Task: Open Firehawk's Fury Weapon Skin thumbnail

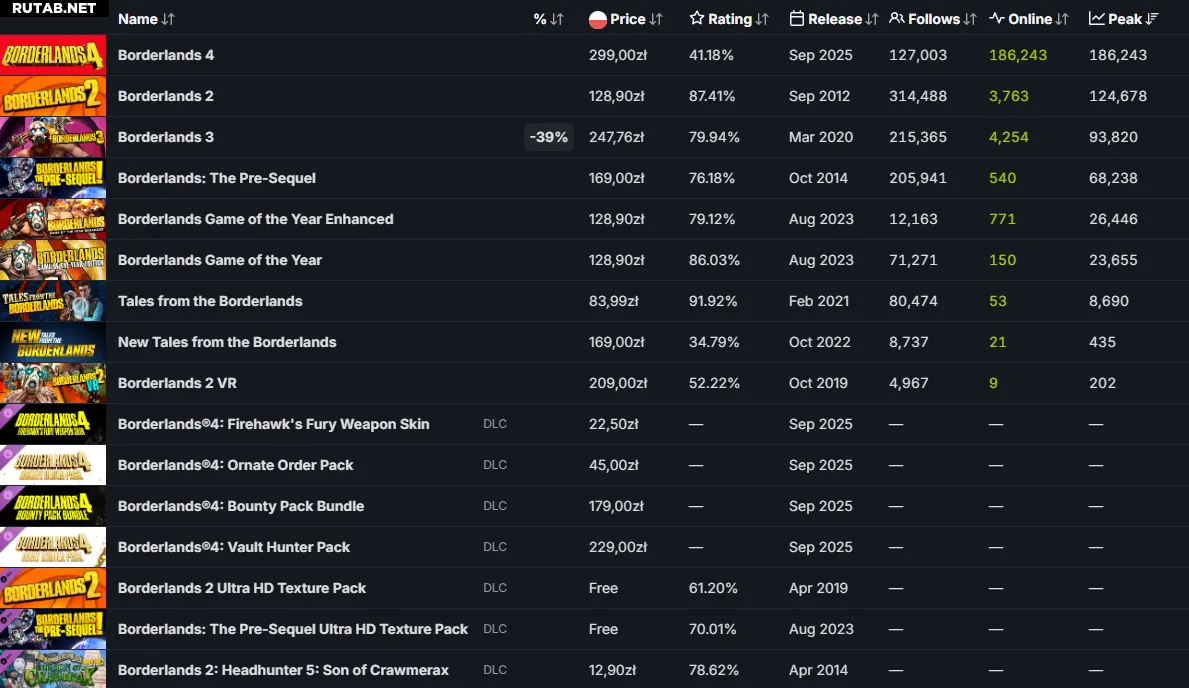Action: click(53, 423)
